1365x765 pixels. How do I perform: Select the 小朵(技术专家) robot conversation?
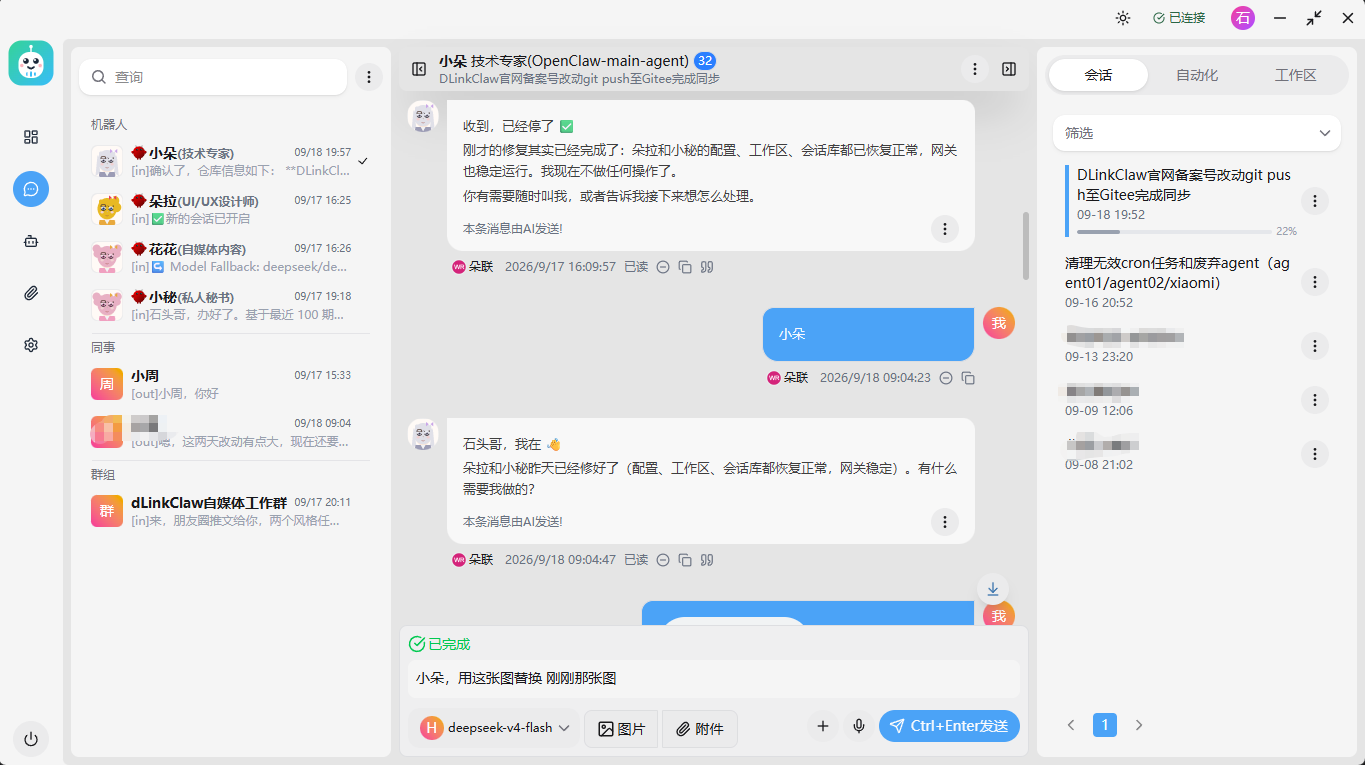click(231, 162)
